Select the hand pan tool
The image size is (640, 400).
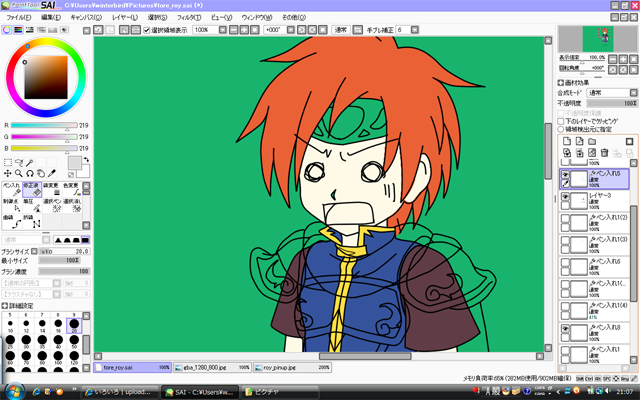pos(40,173)
